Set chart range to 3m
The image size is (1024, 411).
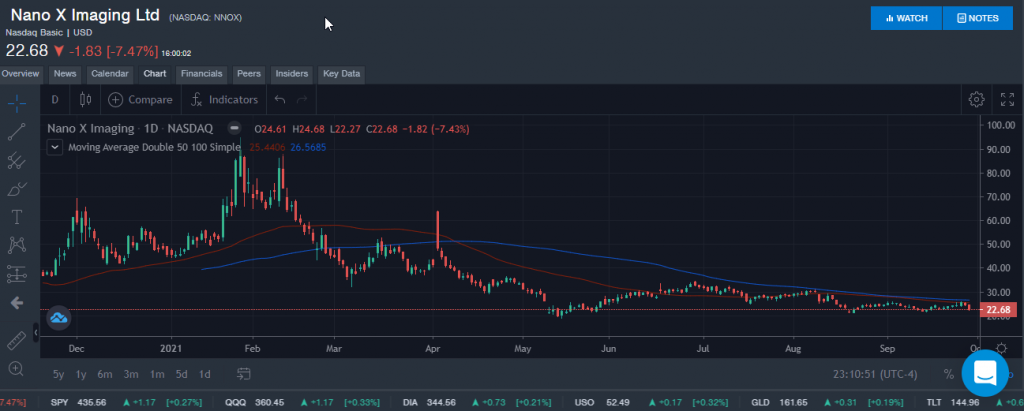[131, 374]
